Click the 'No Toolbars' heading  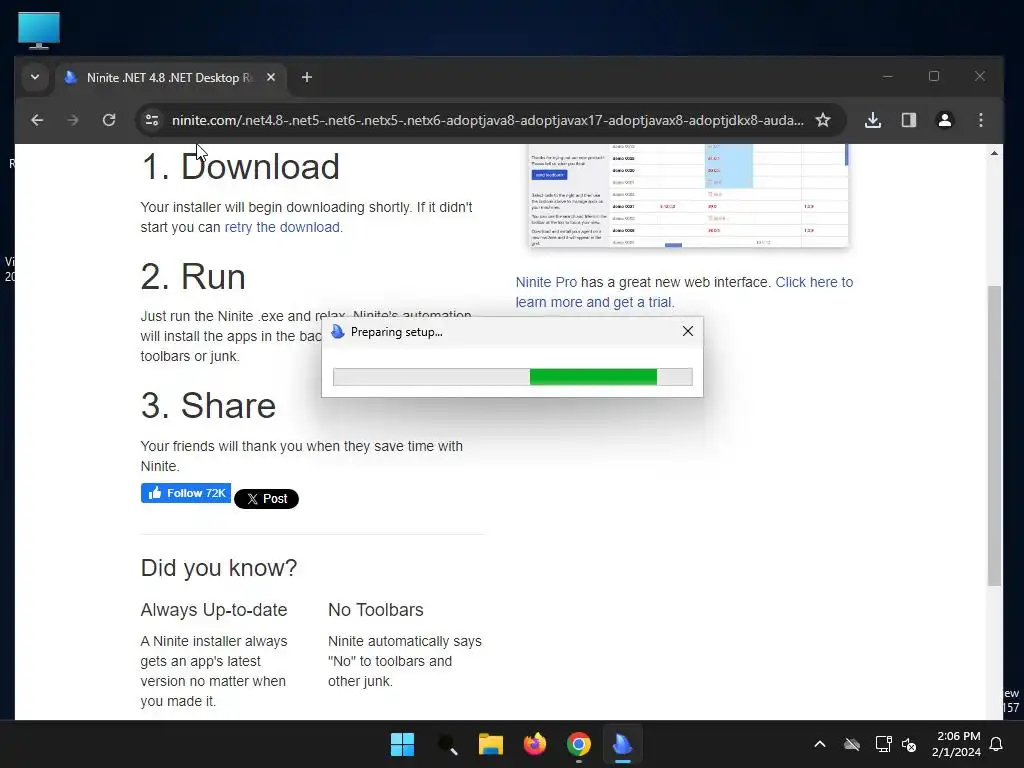pyautogui.click(x=376, y=609)
